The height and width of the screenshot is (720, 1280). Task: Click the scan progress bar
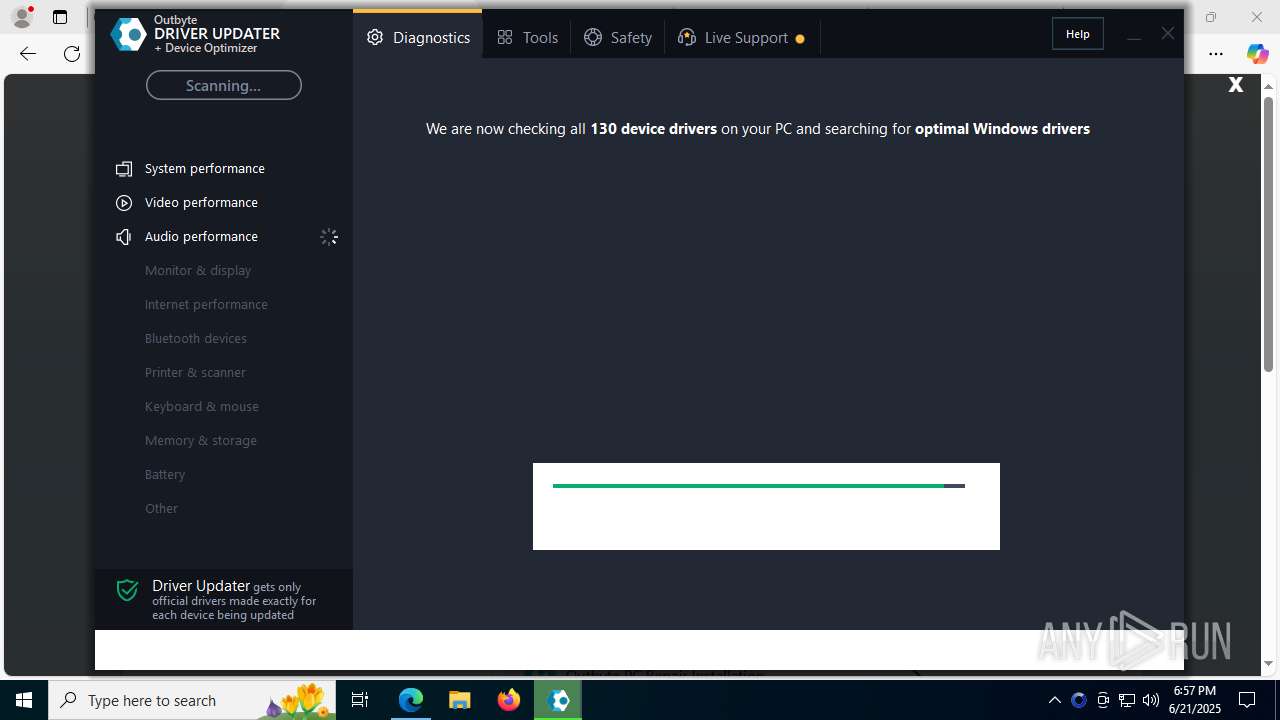click(758, 486)
